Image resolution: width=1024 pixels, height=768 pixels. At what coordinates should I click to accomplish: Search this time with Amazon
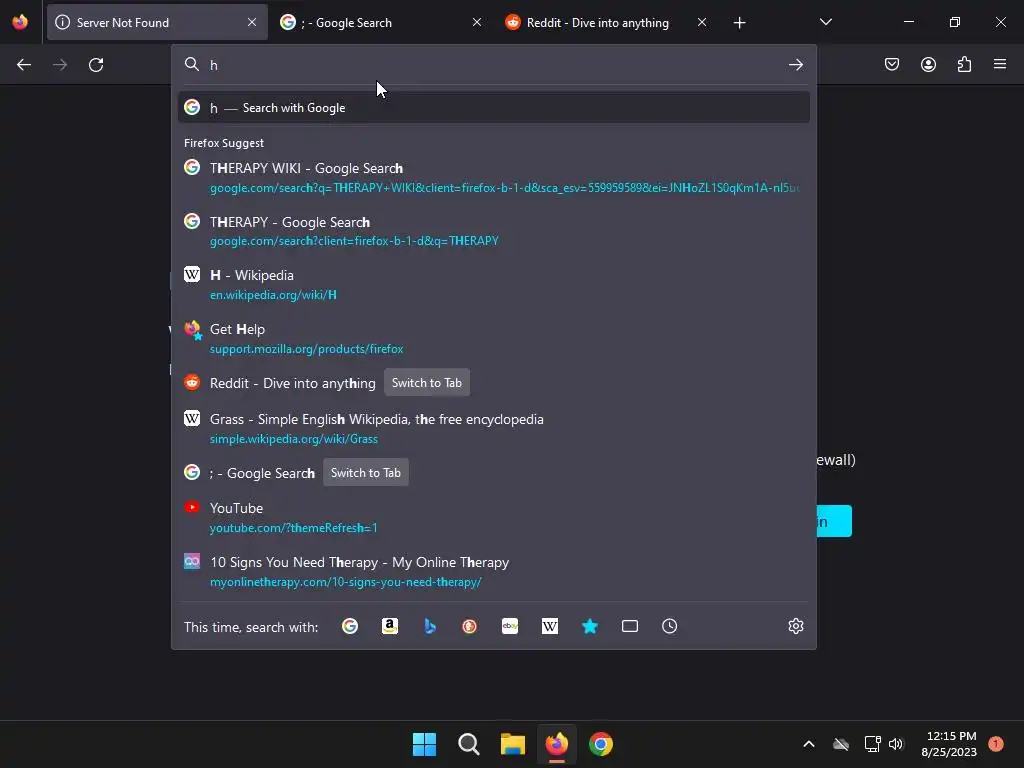390,626
